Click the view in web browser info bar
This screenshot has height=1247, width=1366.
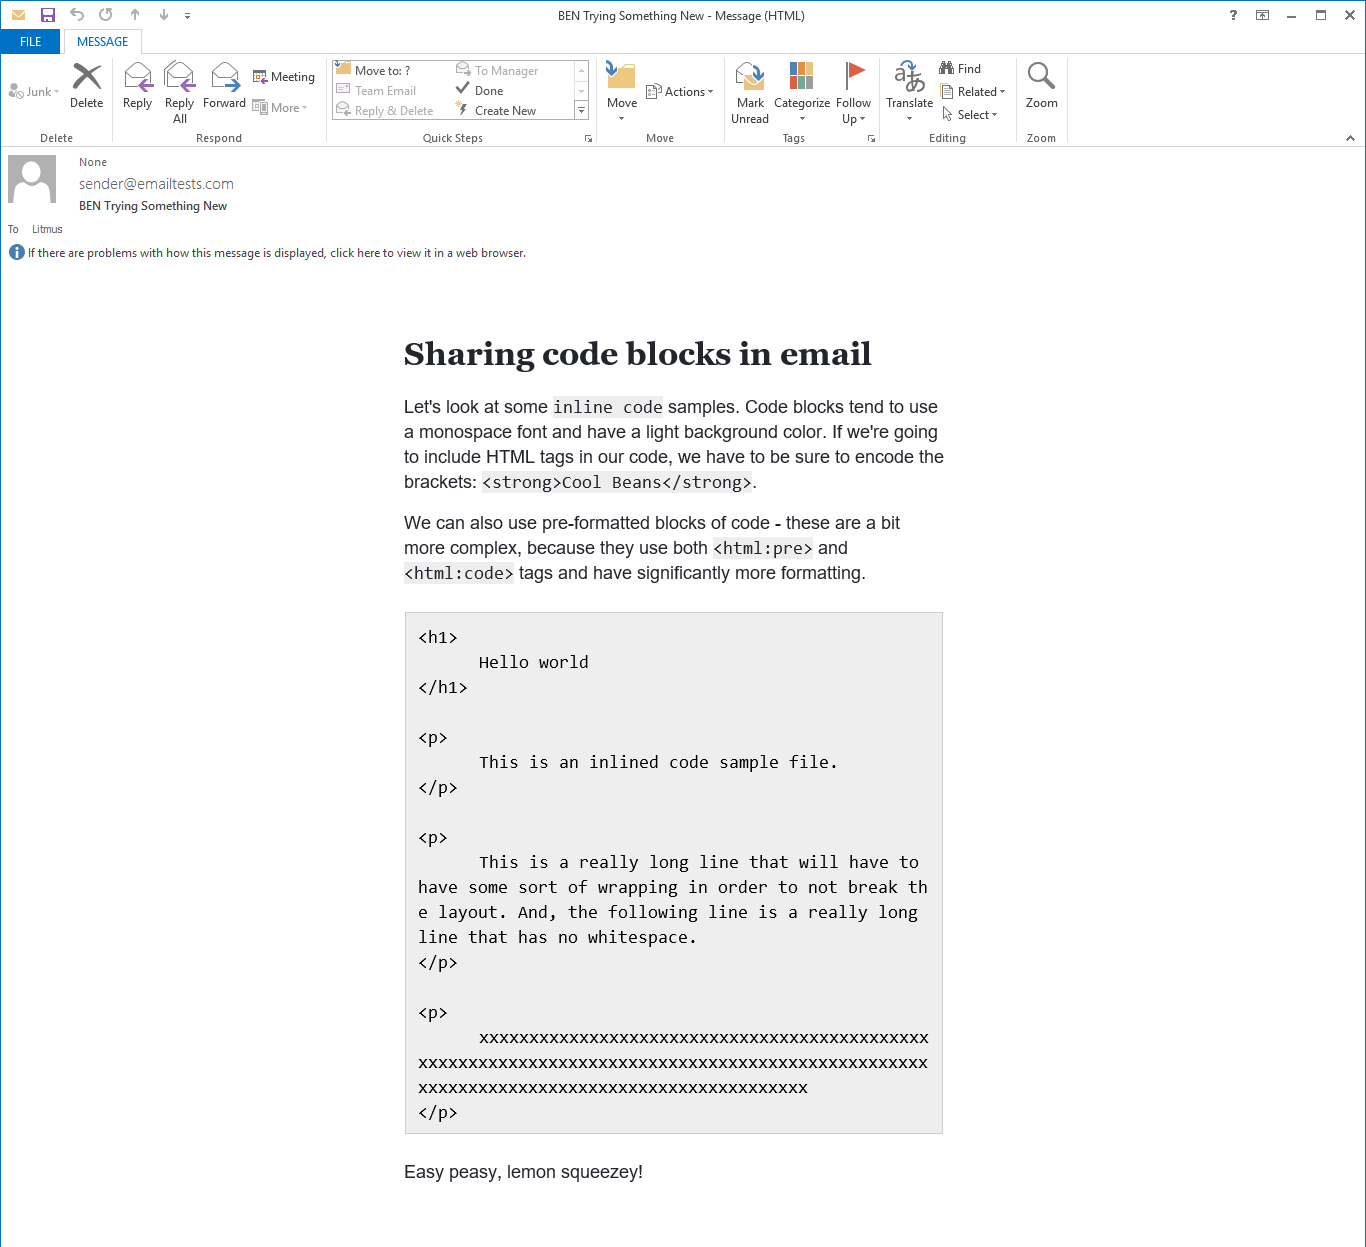point(276,253)
